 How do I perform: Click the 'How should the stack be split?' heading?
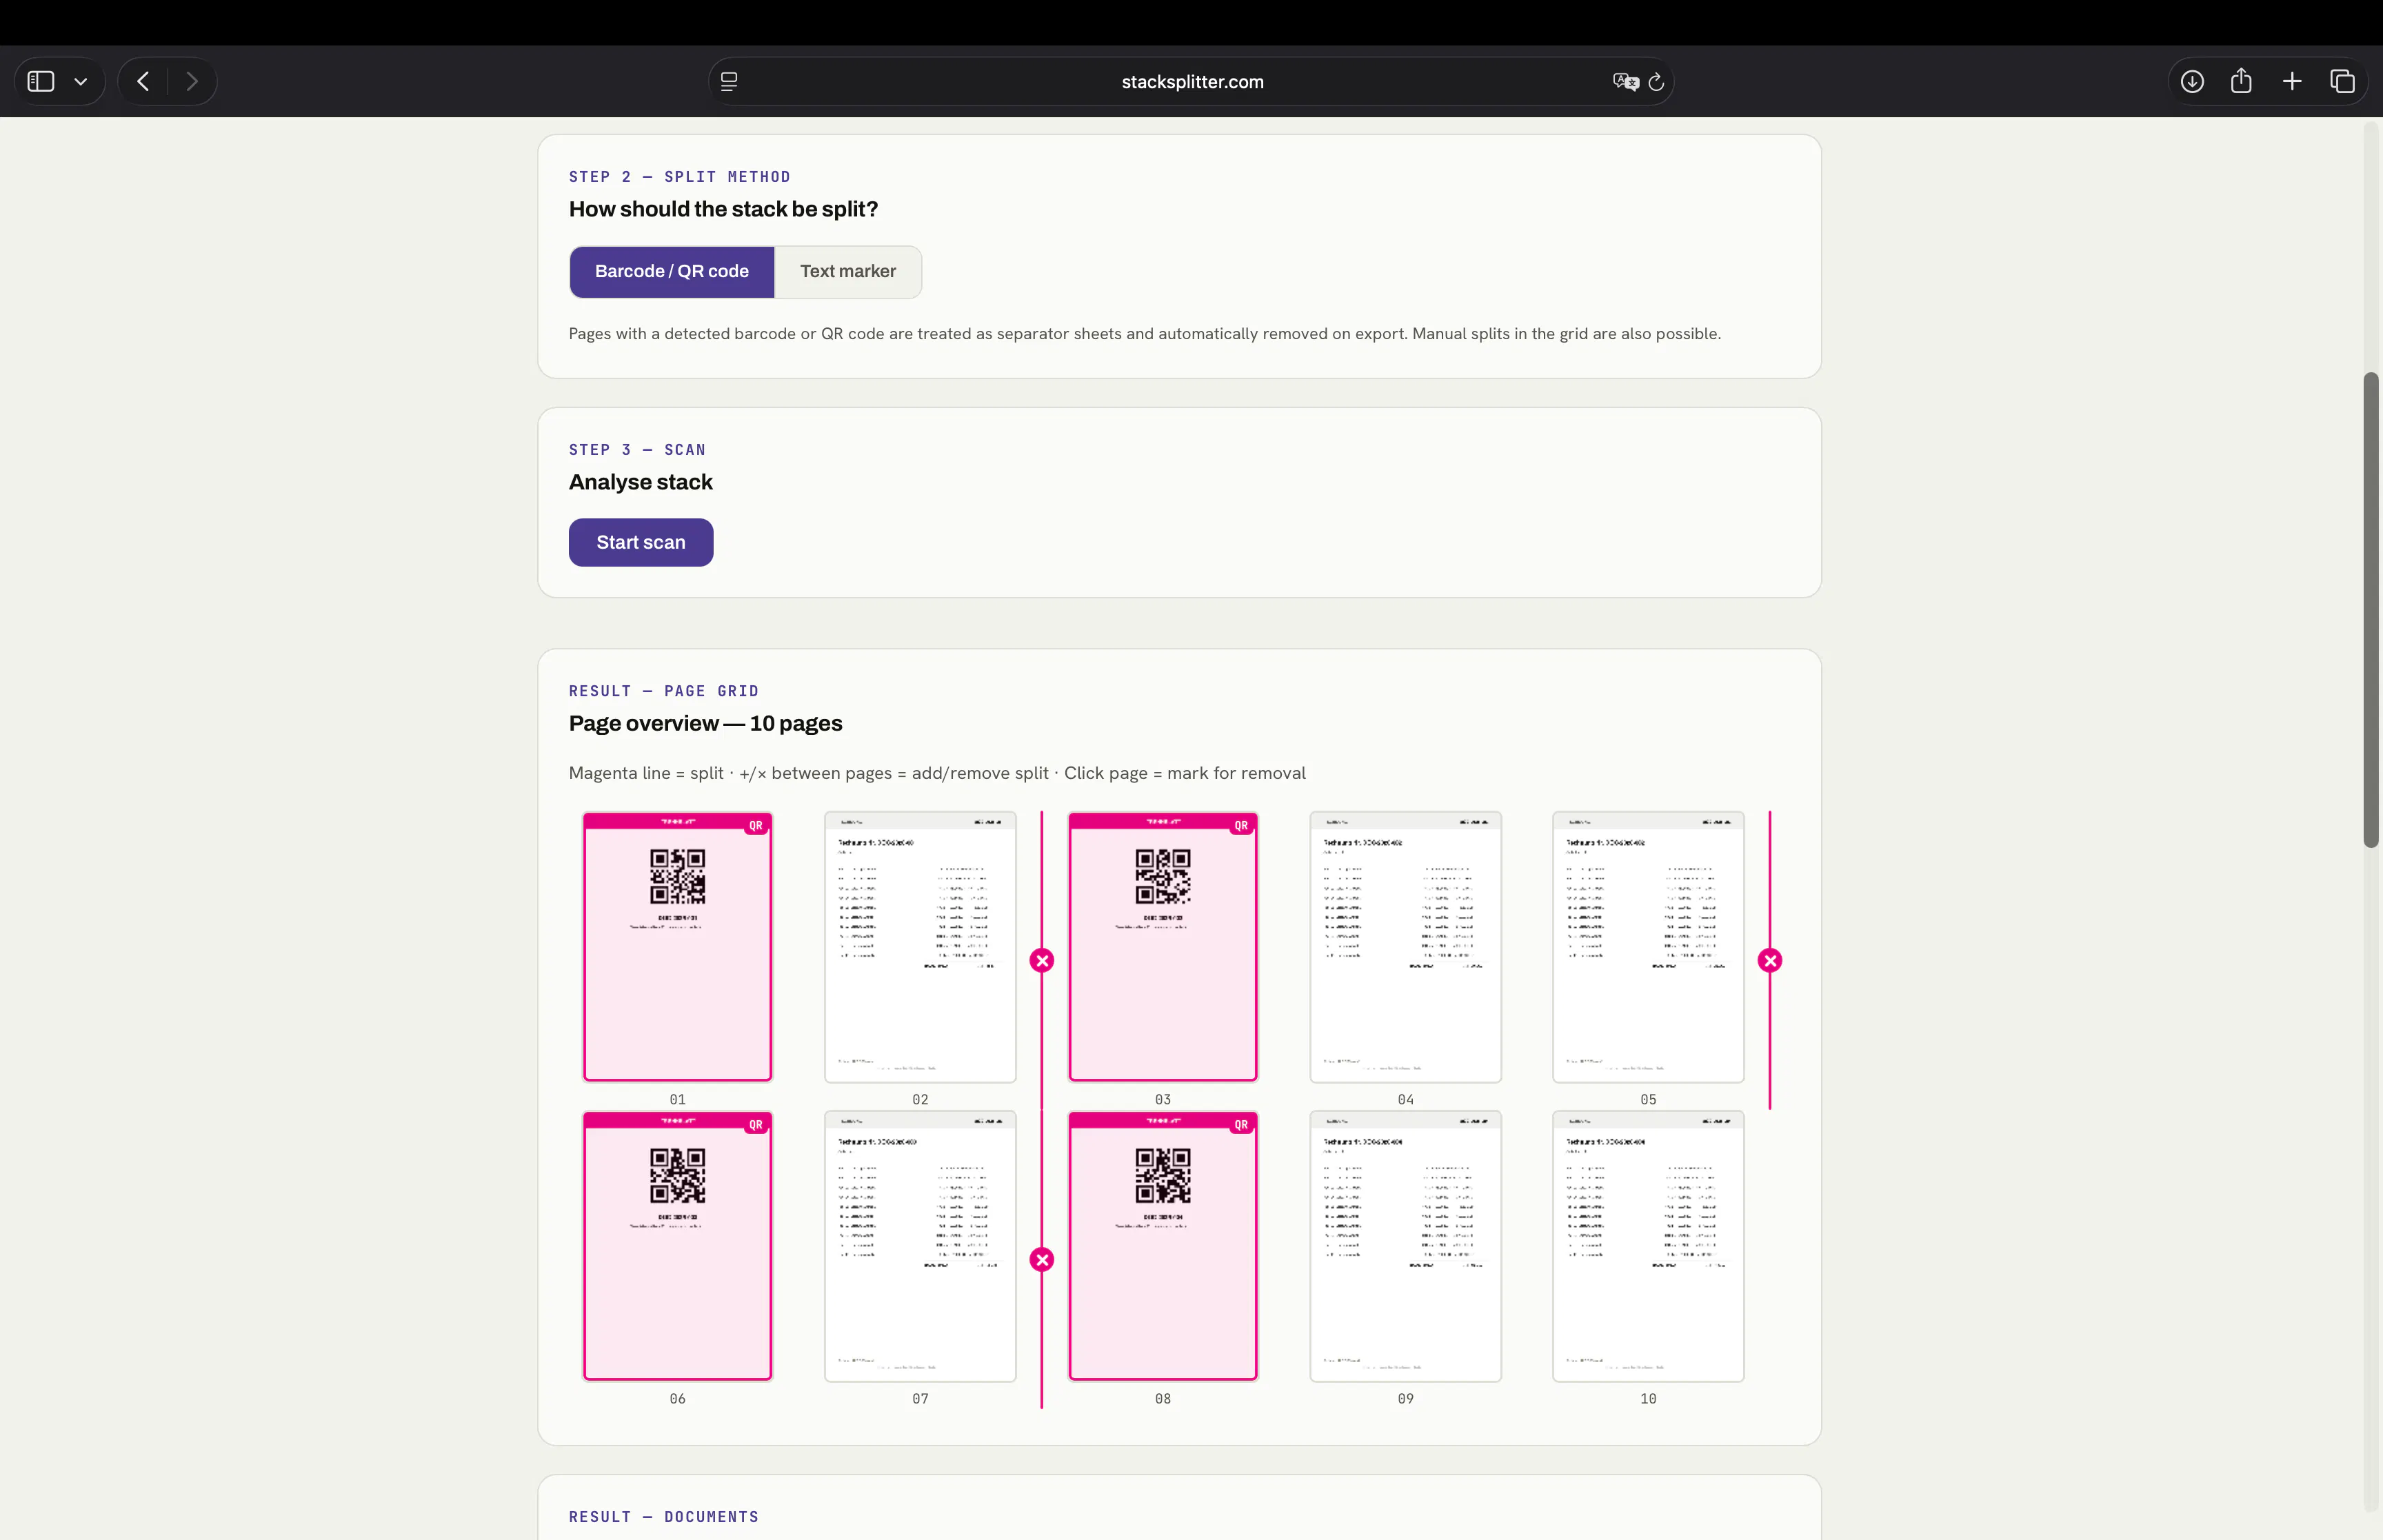723,209
